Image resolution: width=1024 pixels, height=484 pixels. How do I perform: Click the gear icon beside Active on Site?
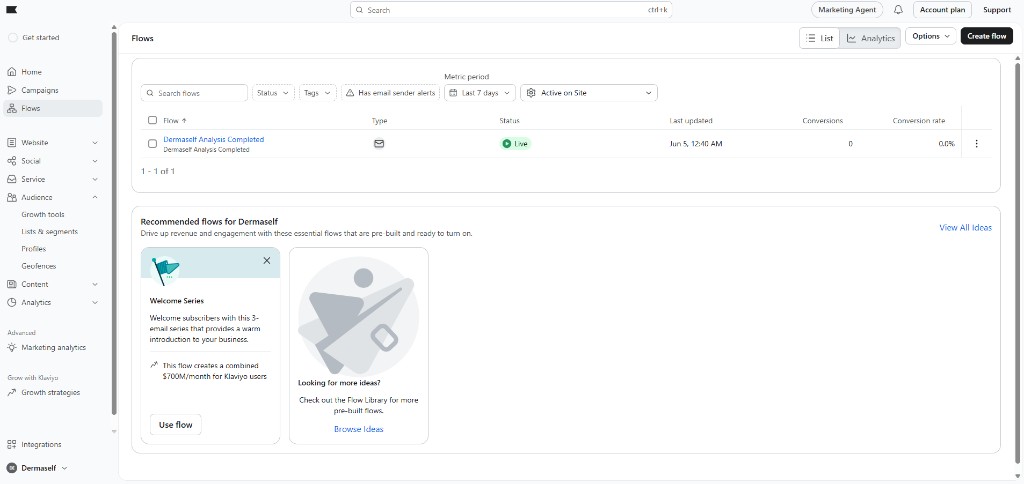(x=531, y=93)
